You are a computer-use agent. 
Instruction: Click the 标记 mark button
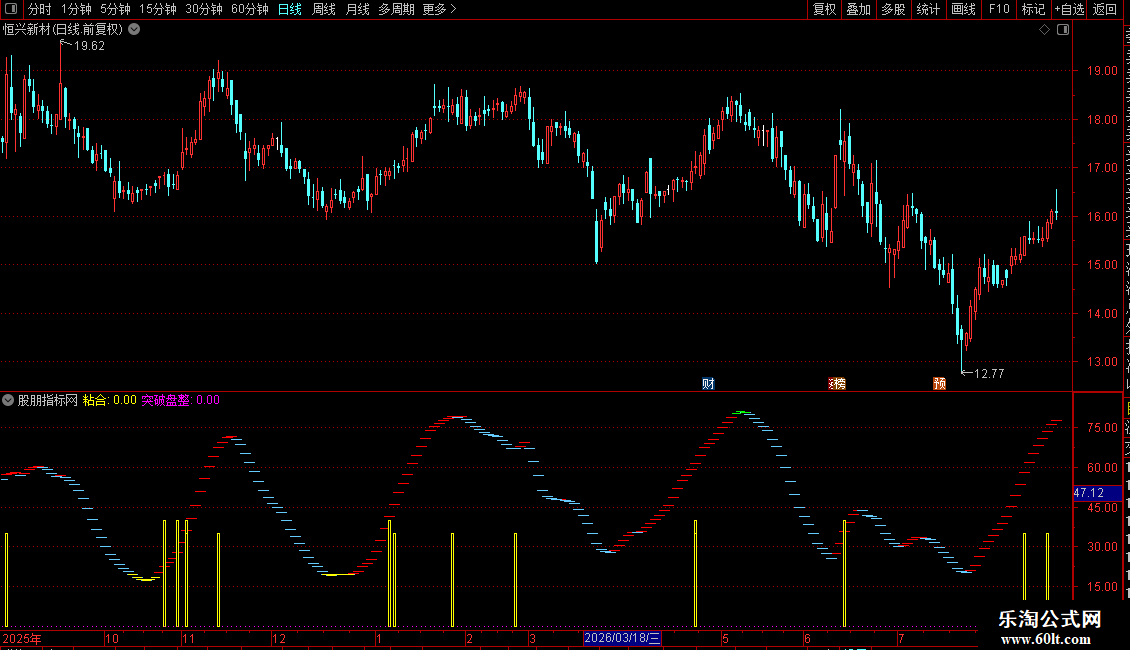pos(1033,9)
